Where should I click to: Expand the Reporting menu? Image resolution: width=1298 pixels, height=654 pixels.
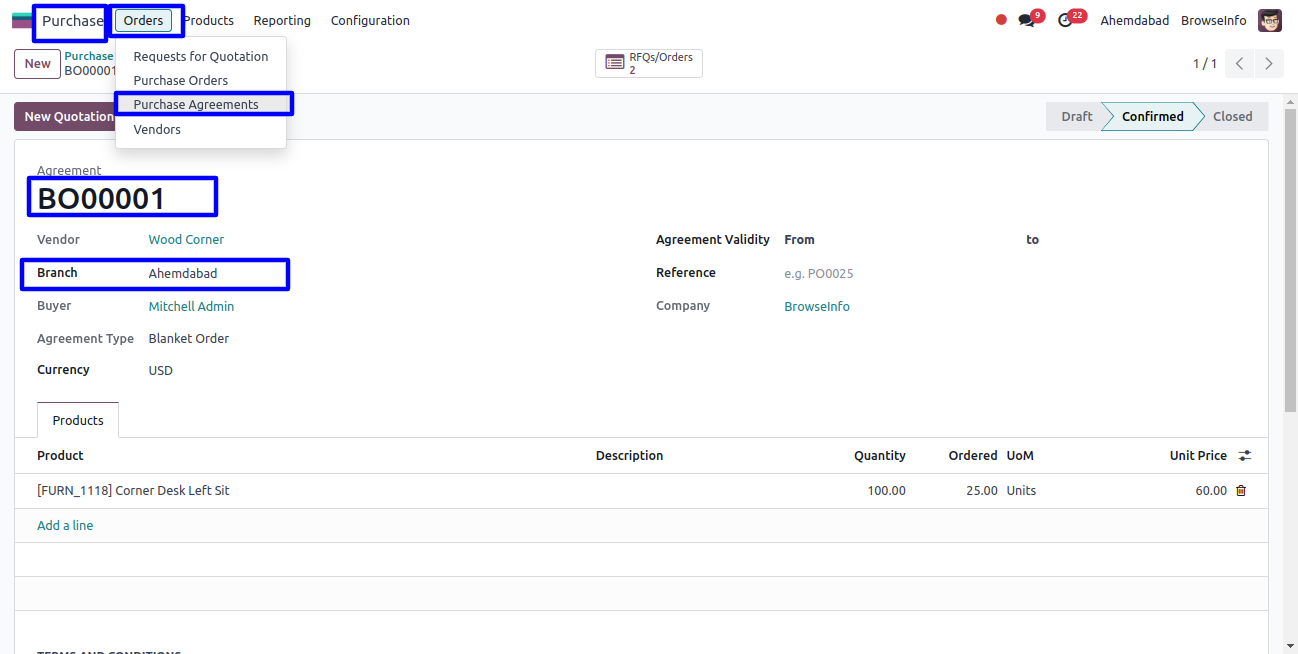click(x=282, y=21)
